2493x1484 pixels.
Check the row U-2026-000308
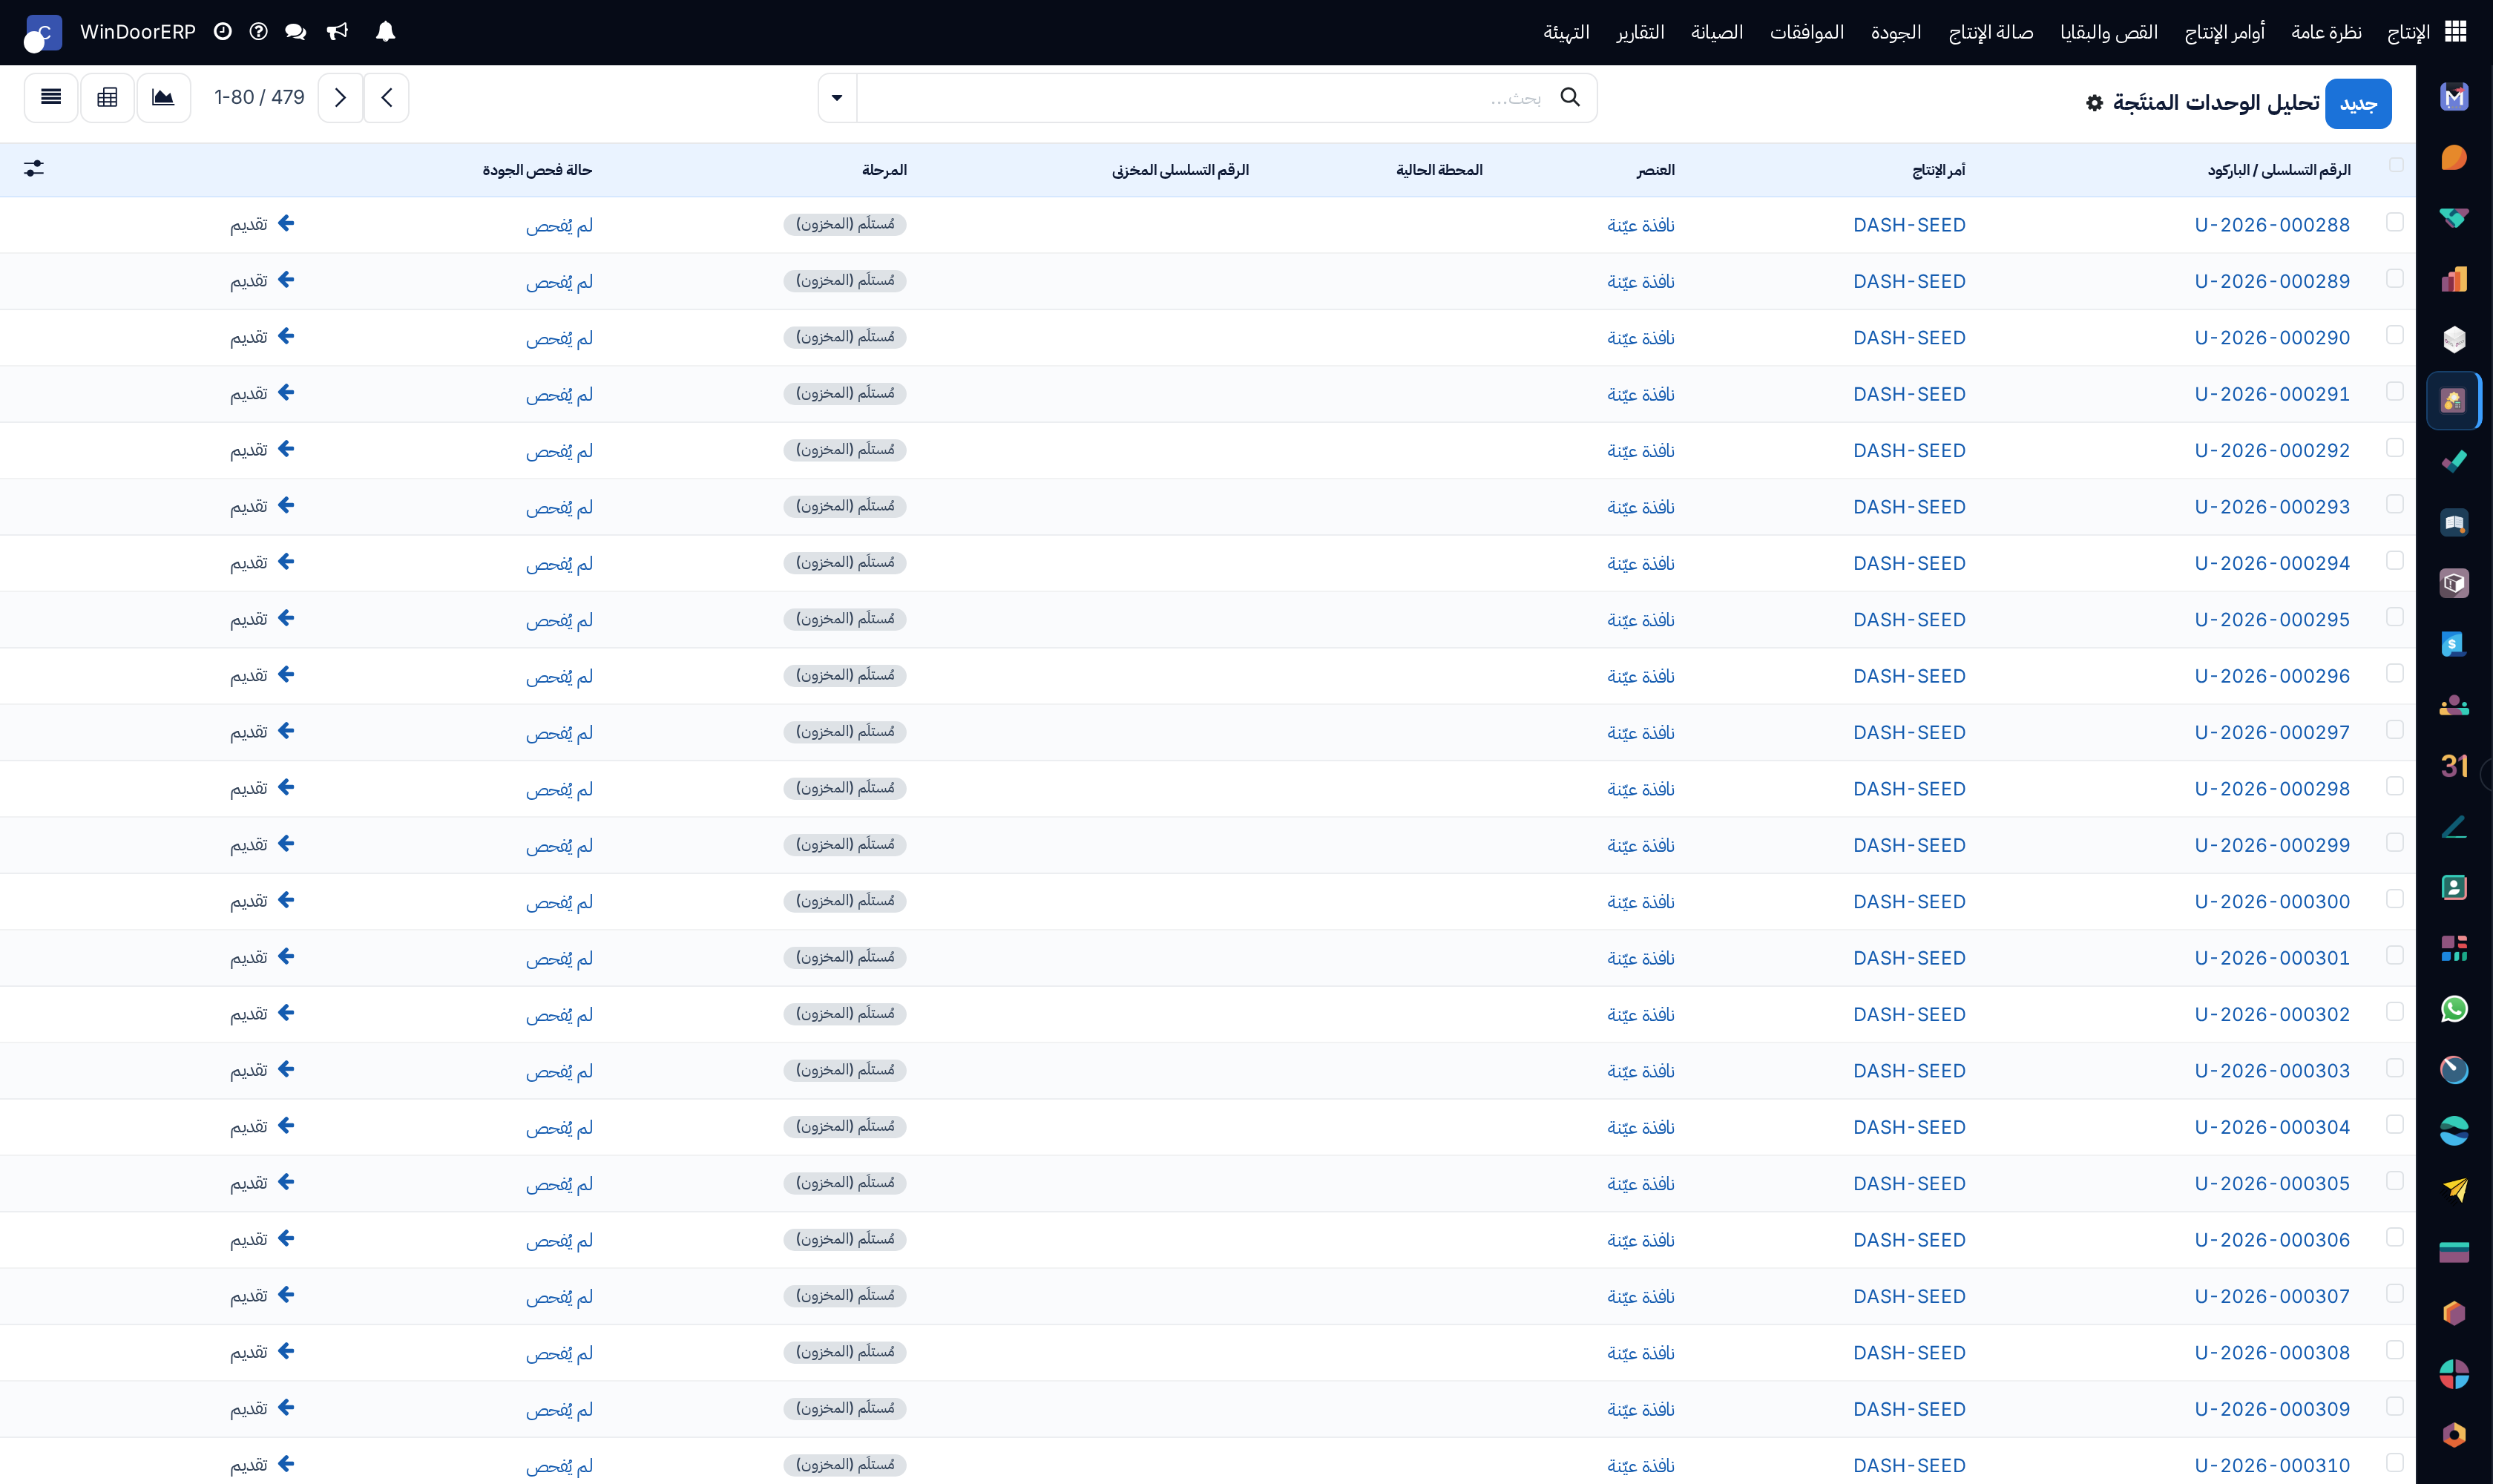pos(2395,1350)
